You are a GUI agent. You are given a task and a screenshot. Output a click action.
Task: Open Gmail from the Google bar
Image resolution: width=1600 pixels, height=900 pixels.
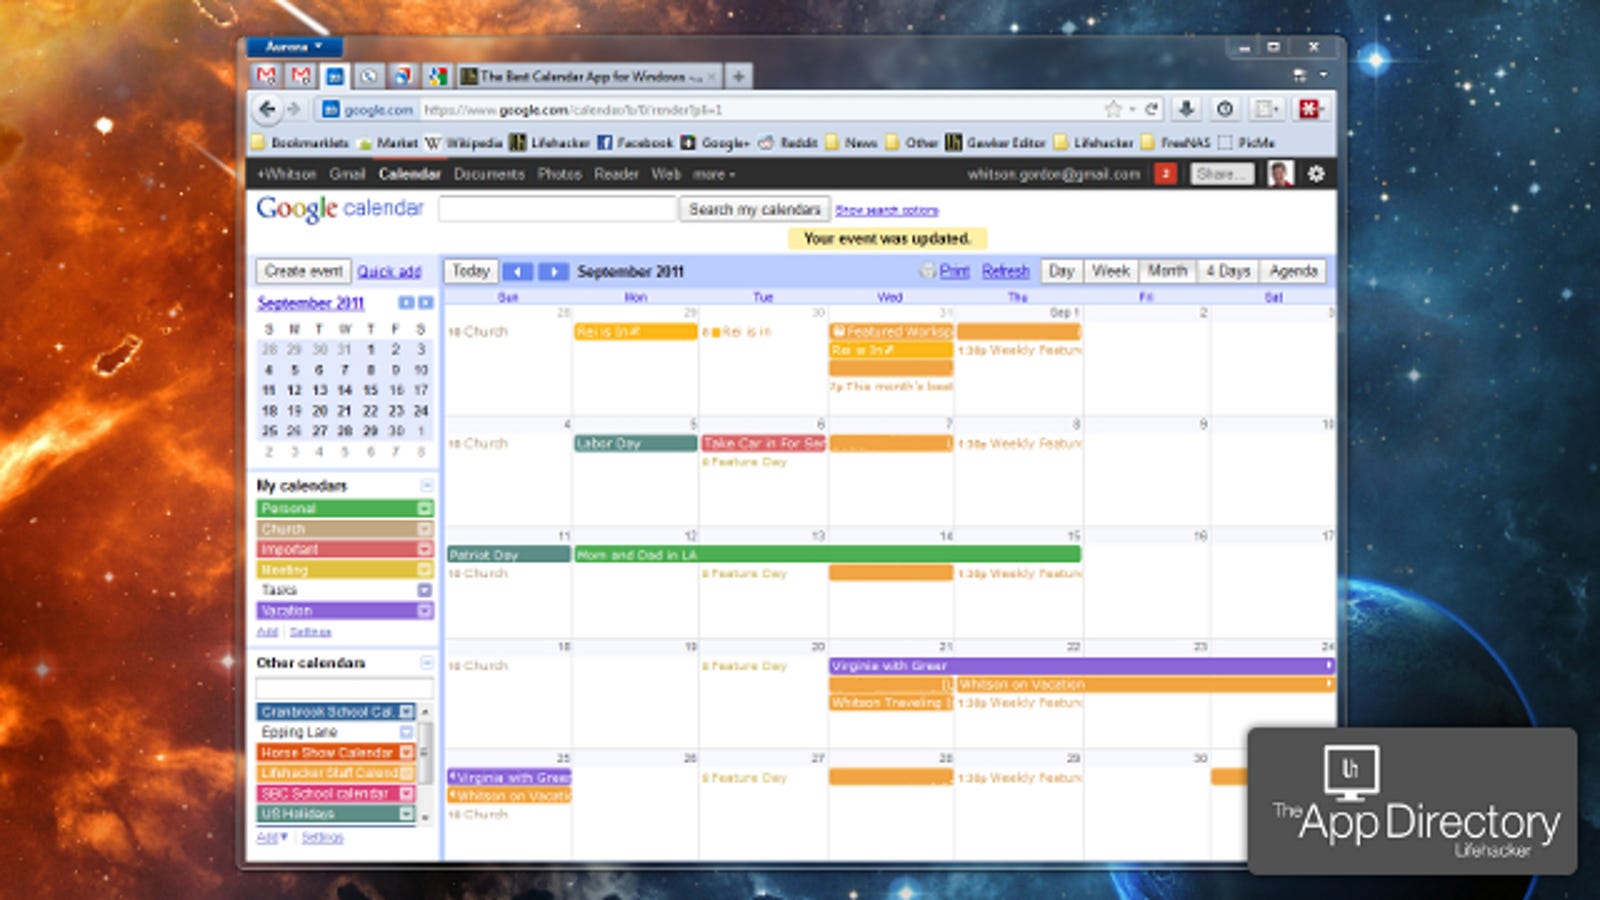pyautogui.click(x=347, y=174)
